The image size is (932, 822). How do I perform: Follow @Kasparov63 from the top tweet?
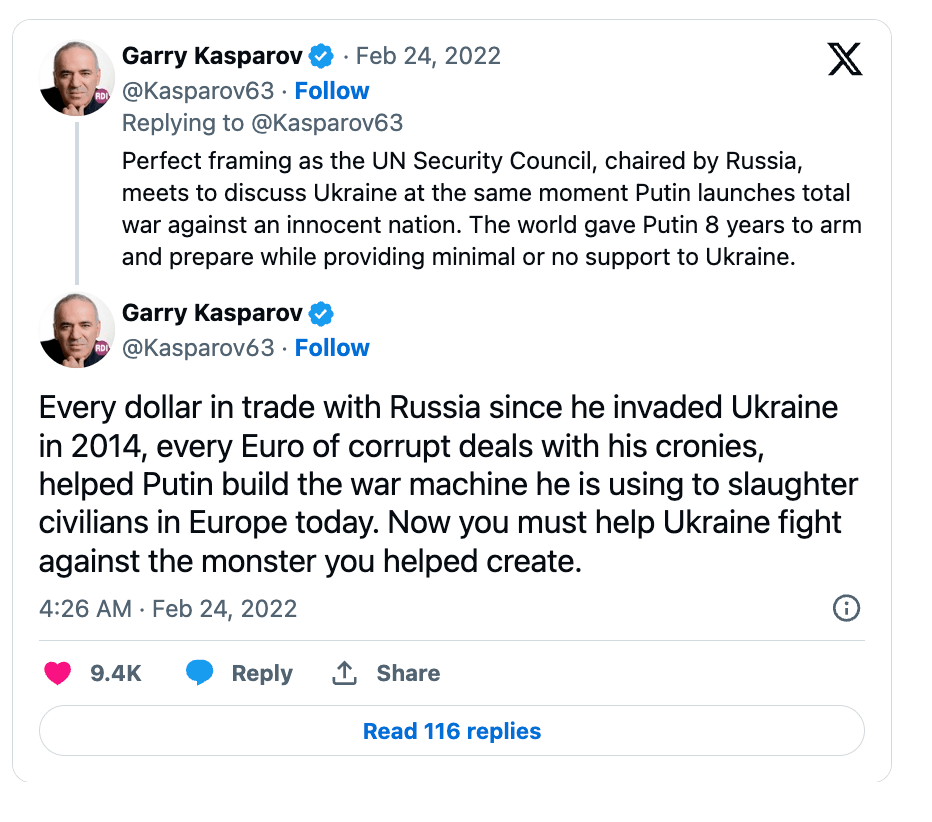point(332,91)
